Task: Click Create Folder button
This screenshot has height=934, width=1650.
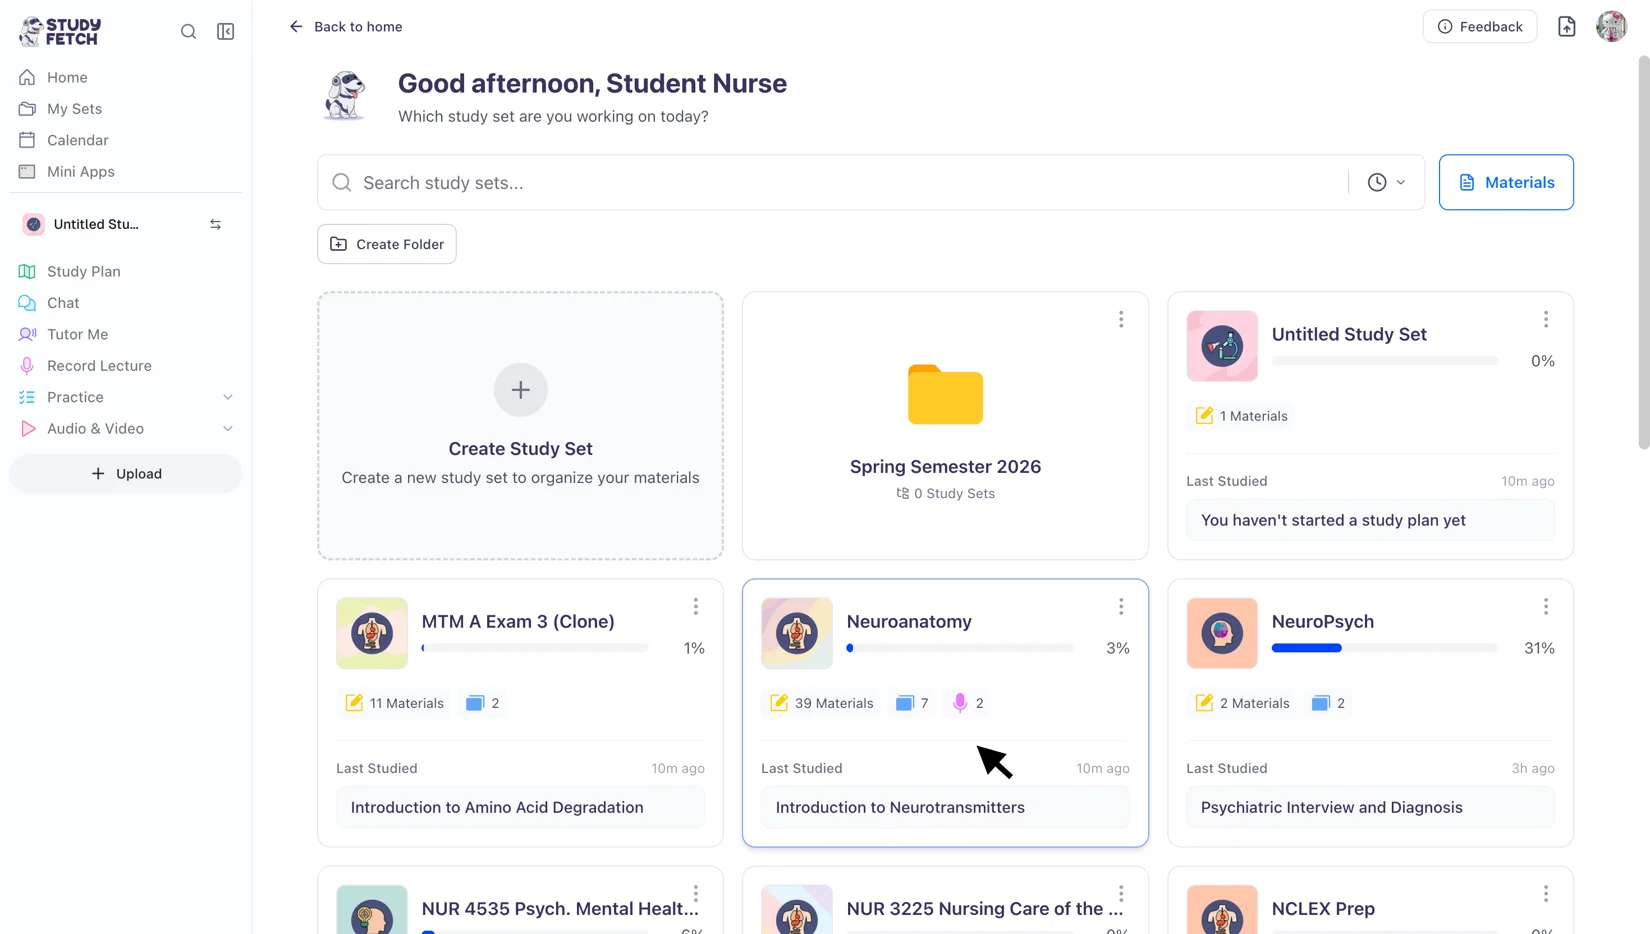Action: point(387,244)
